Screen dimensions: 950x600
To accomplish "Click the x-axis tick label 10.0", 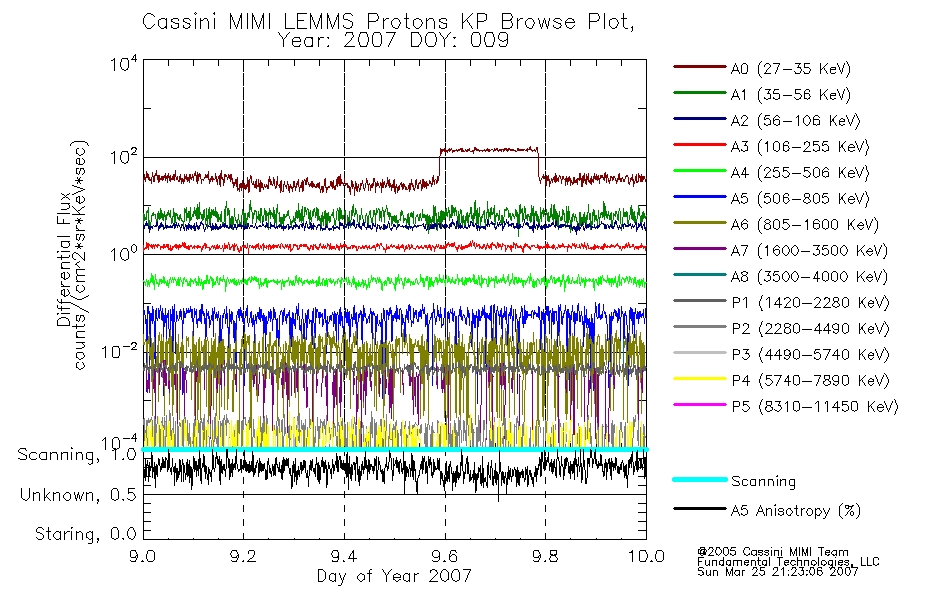I will point(646,556).
